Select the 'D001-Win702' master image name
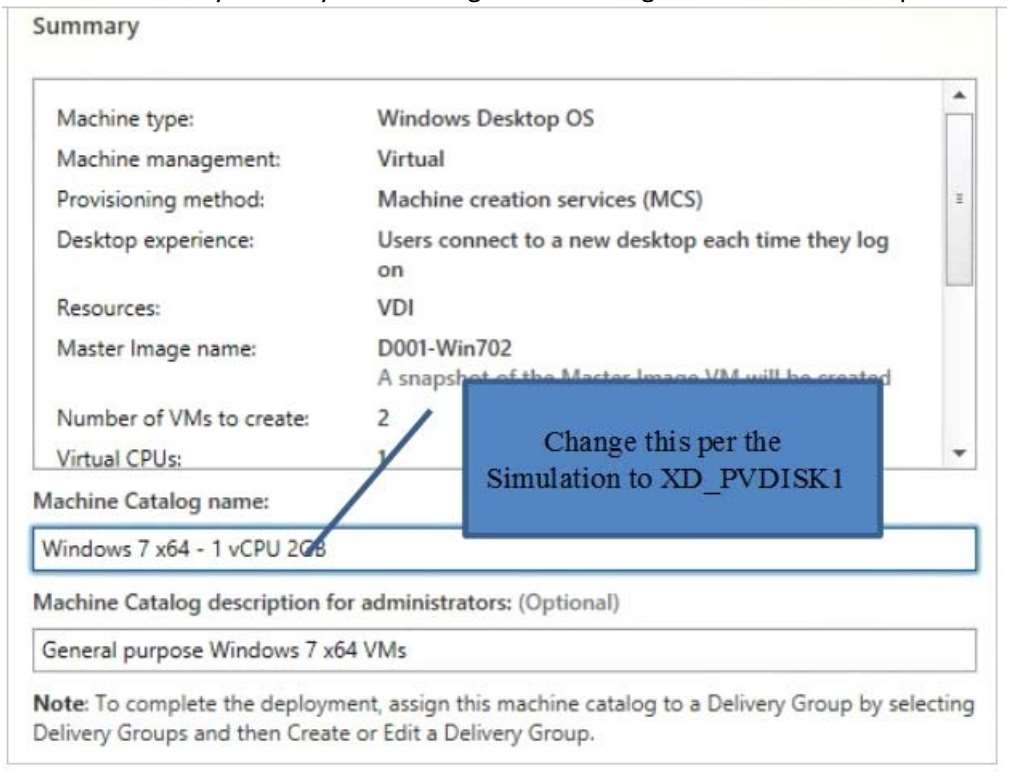The image size is (1018, 774). click(x=445, y=348)
